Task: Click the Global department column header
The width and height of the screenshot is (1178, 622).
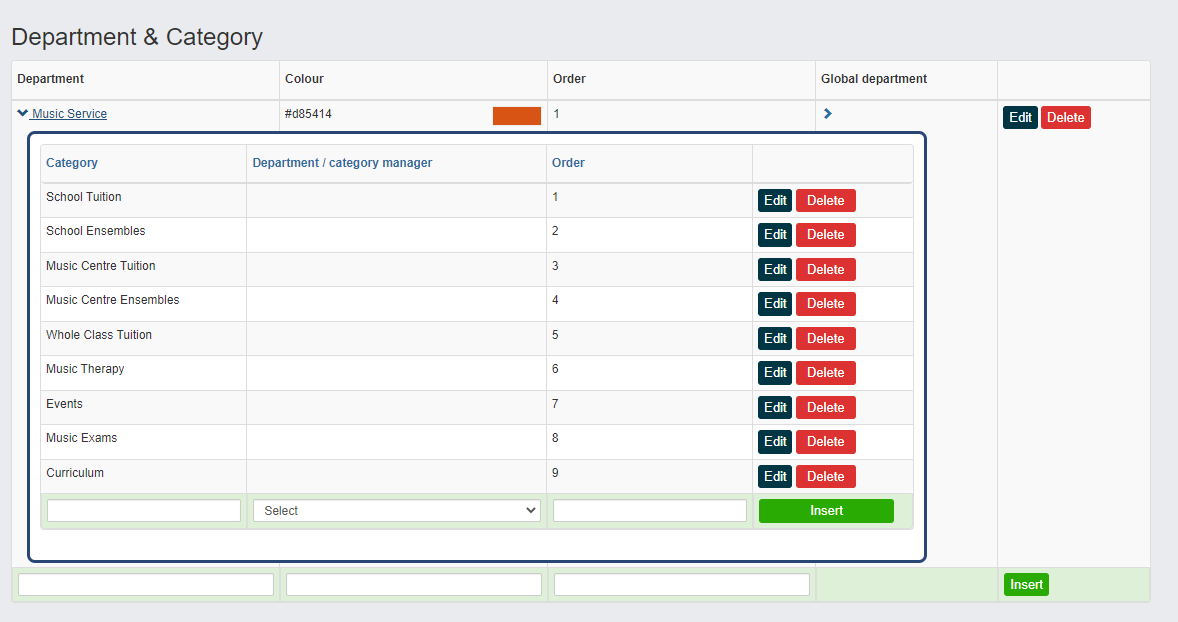Action: [874, 79]
